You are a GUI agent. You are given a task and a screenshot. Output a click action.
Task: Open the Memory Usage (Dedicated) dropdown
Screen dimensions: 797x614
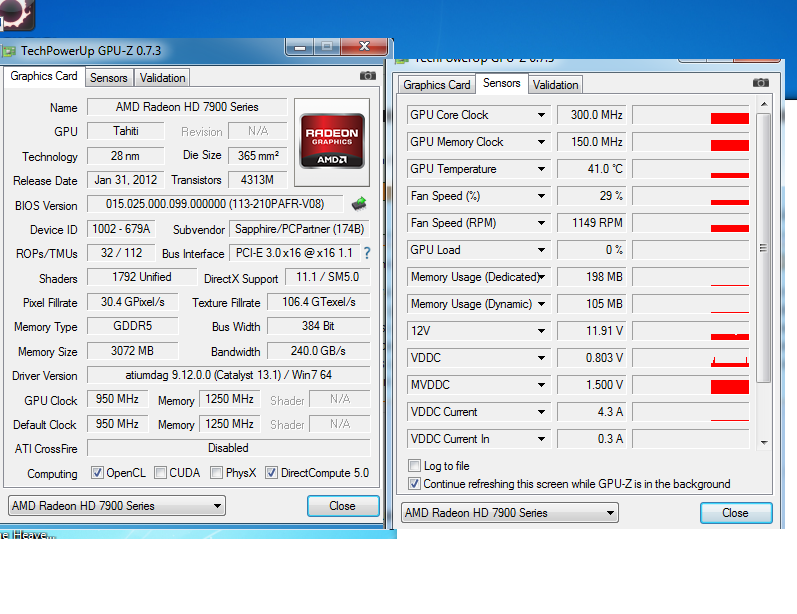pos(542,277)
